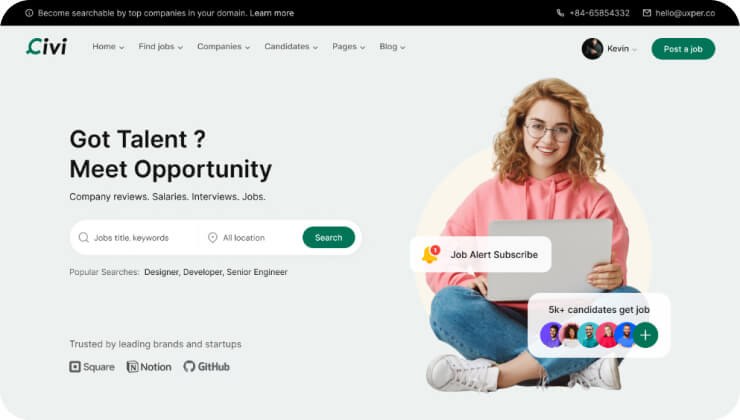Click the location pin icon

212,238
